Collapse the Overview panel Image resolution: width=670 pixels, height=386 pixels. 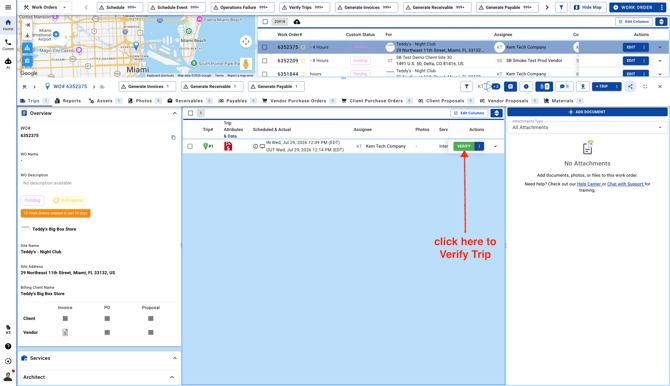click(174, 113)
